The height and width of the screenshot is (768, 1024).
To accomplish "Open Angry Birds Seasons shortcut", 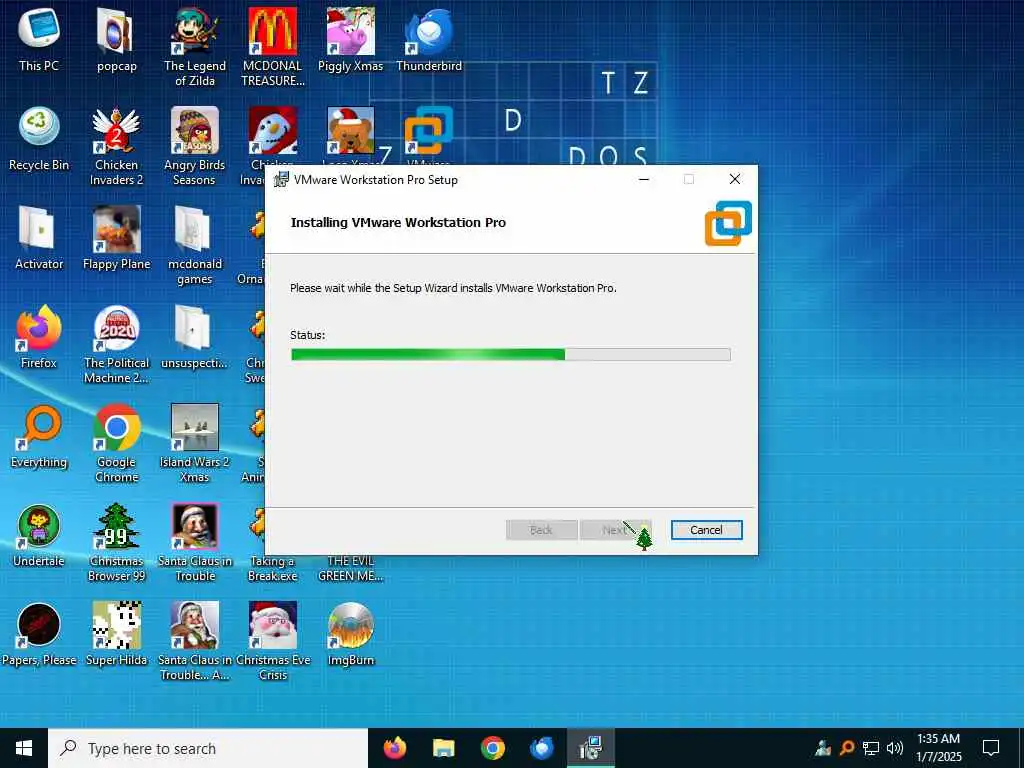I will pos(195,146).
